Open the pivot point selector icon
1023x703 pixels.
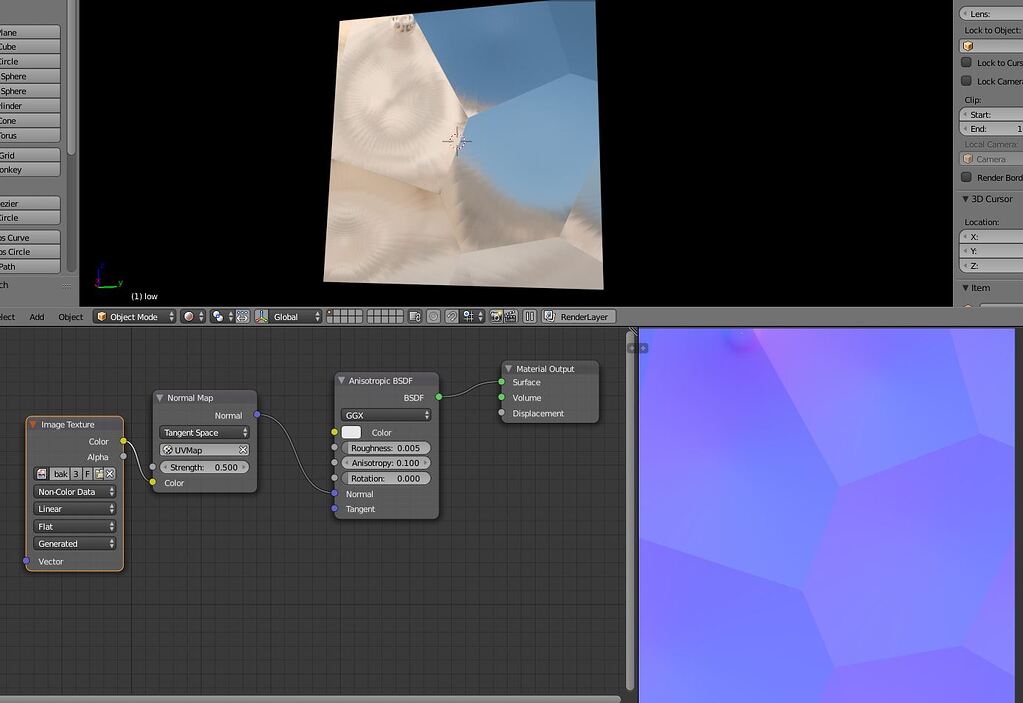tap(221, 316)
